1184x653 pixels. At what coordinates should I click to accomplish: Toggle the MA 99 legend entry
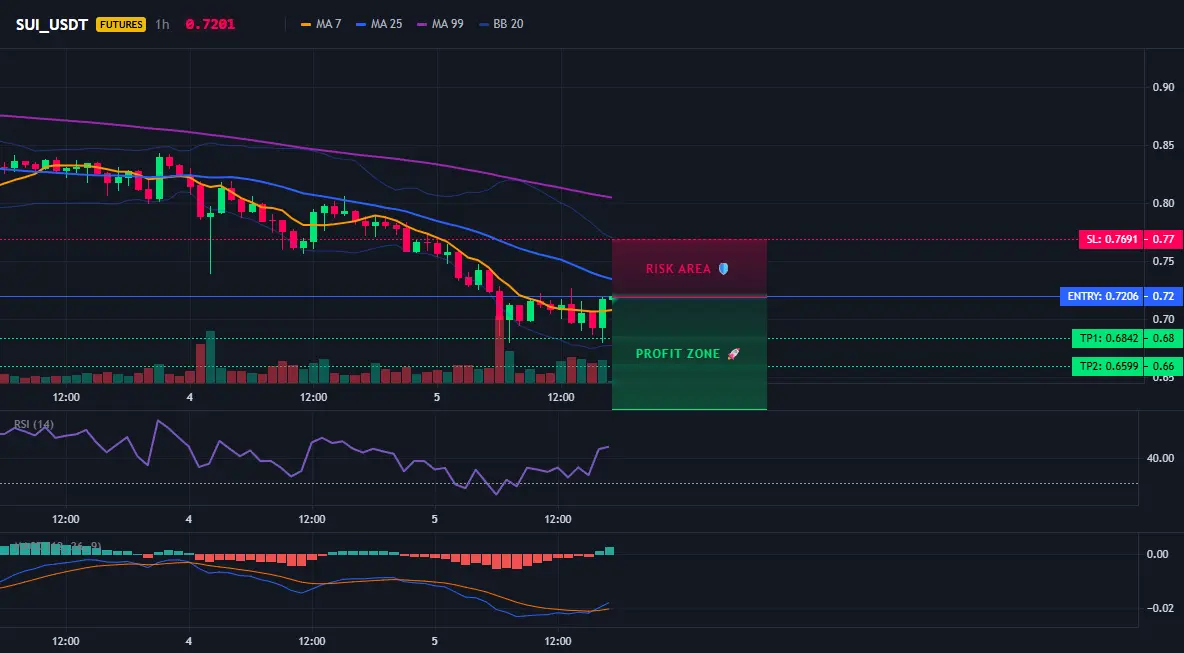[439, 24]
